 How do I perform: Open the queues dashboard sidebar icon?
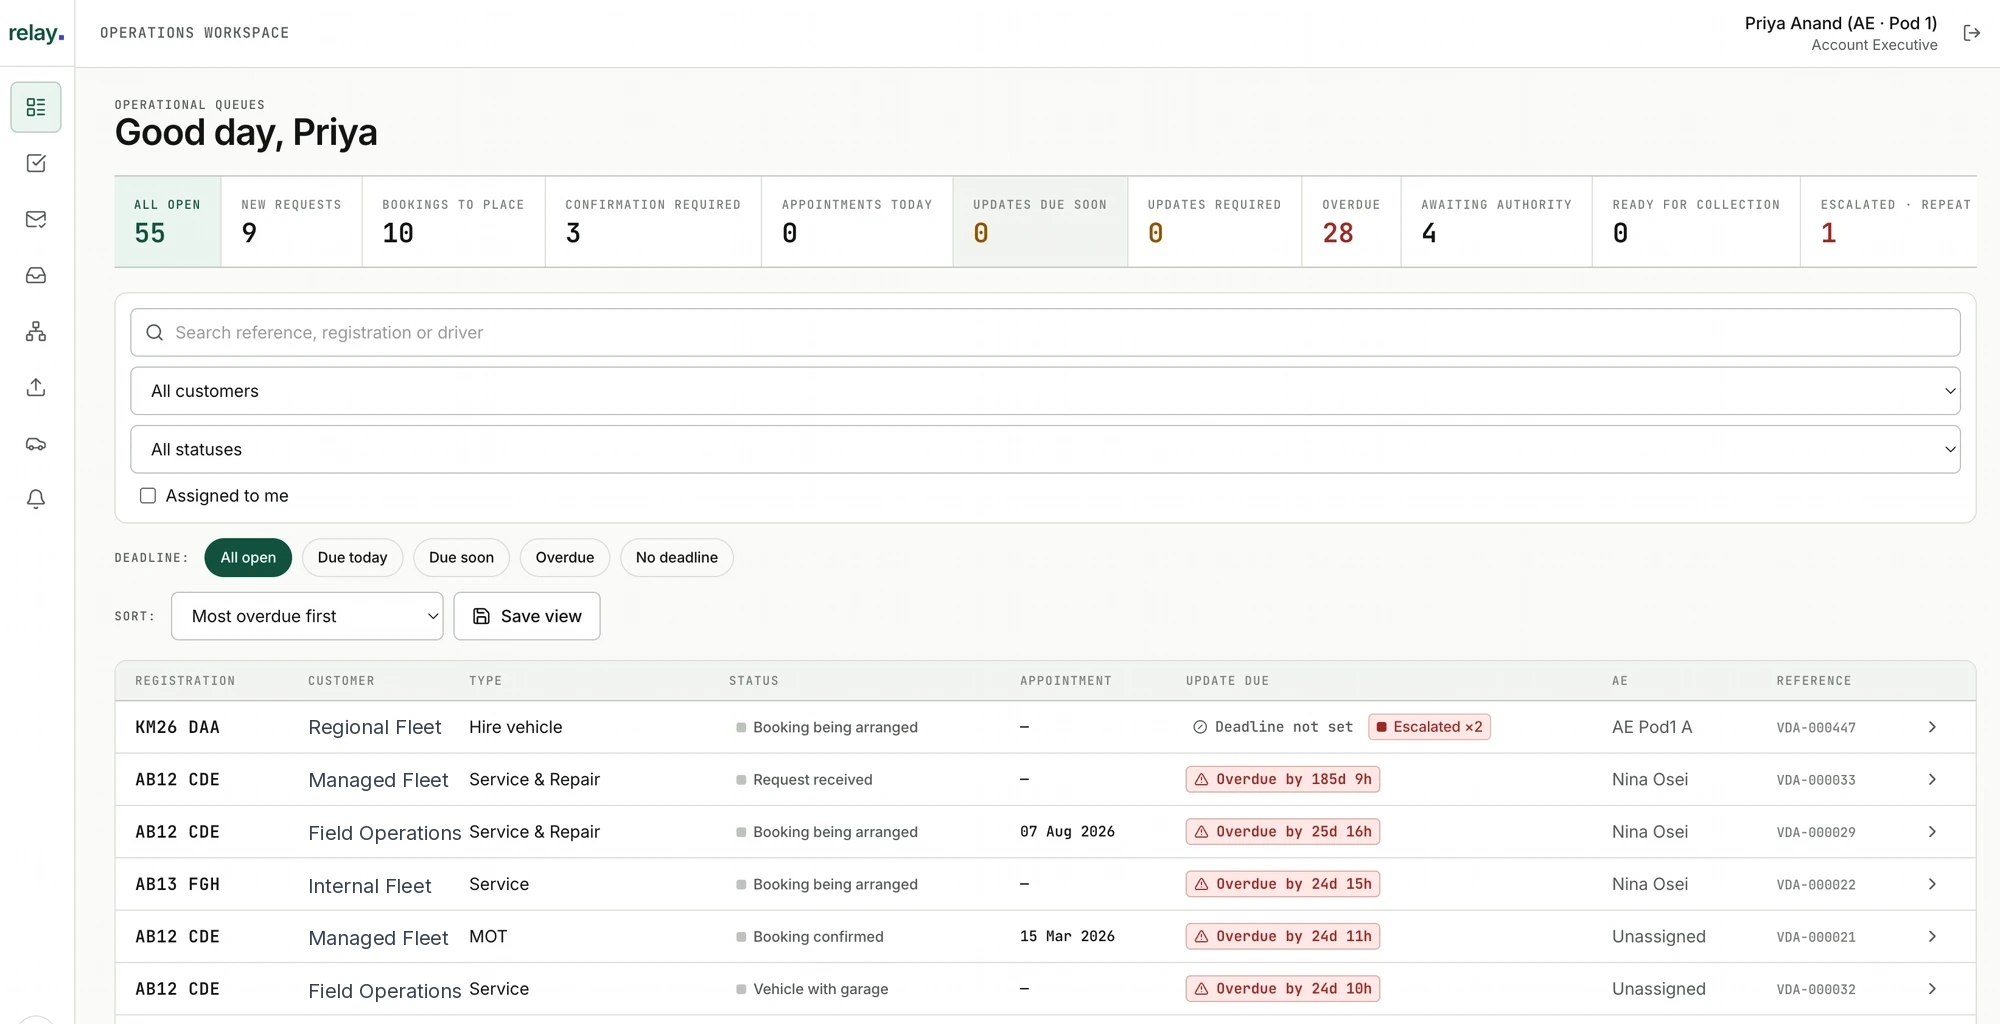coord(36,107)
